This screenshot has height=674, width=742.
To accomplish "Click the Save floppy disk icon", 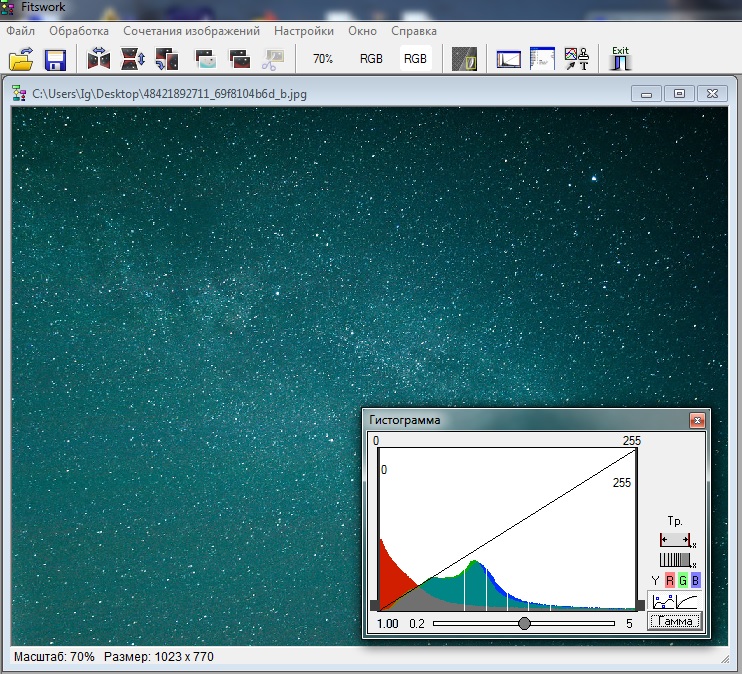I will pos(55,59).
